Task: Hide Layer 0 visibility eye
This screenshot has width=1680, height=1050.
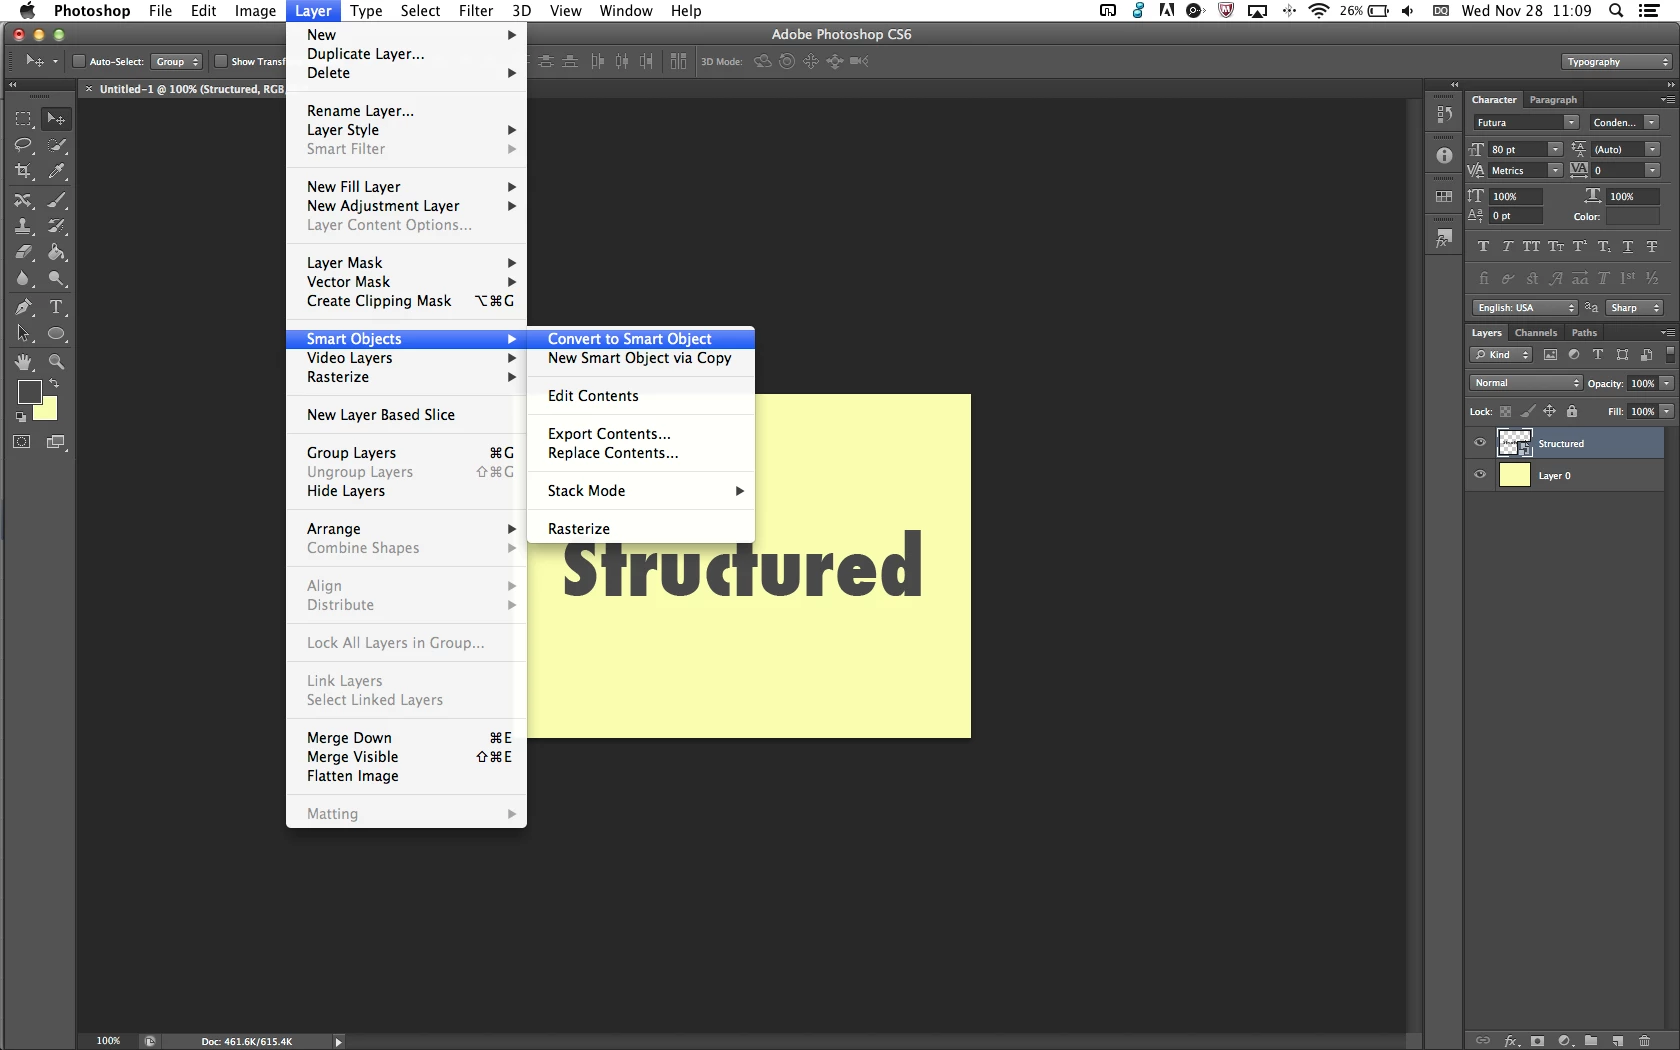Action: (1480, 475)
